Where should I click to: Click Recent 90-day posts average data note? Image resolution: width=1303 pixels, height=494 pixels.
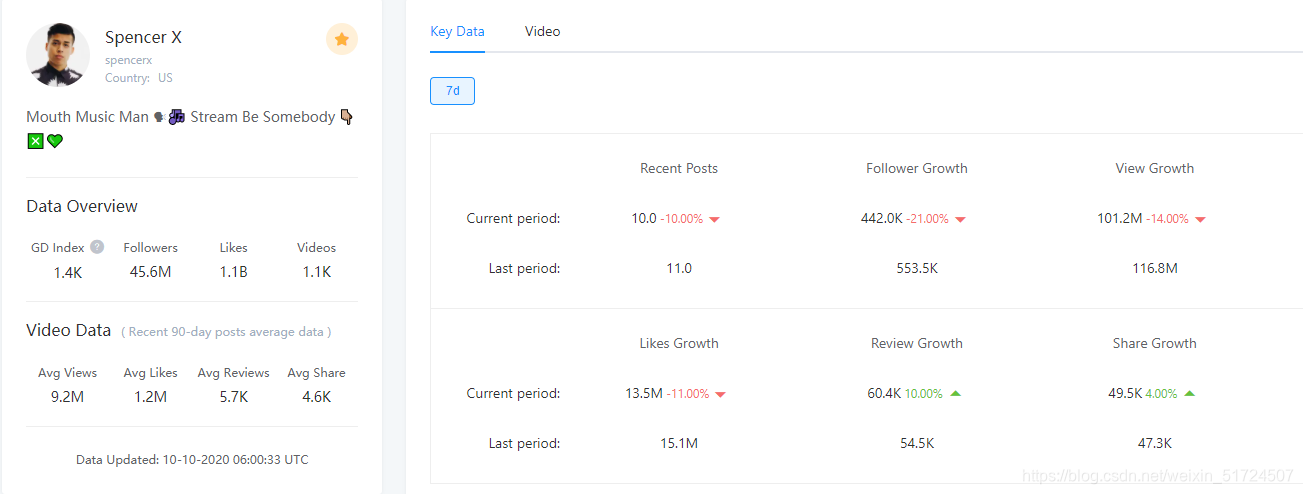(226, 332)
